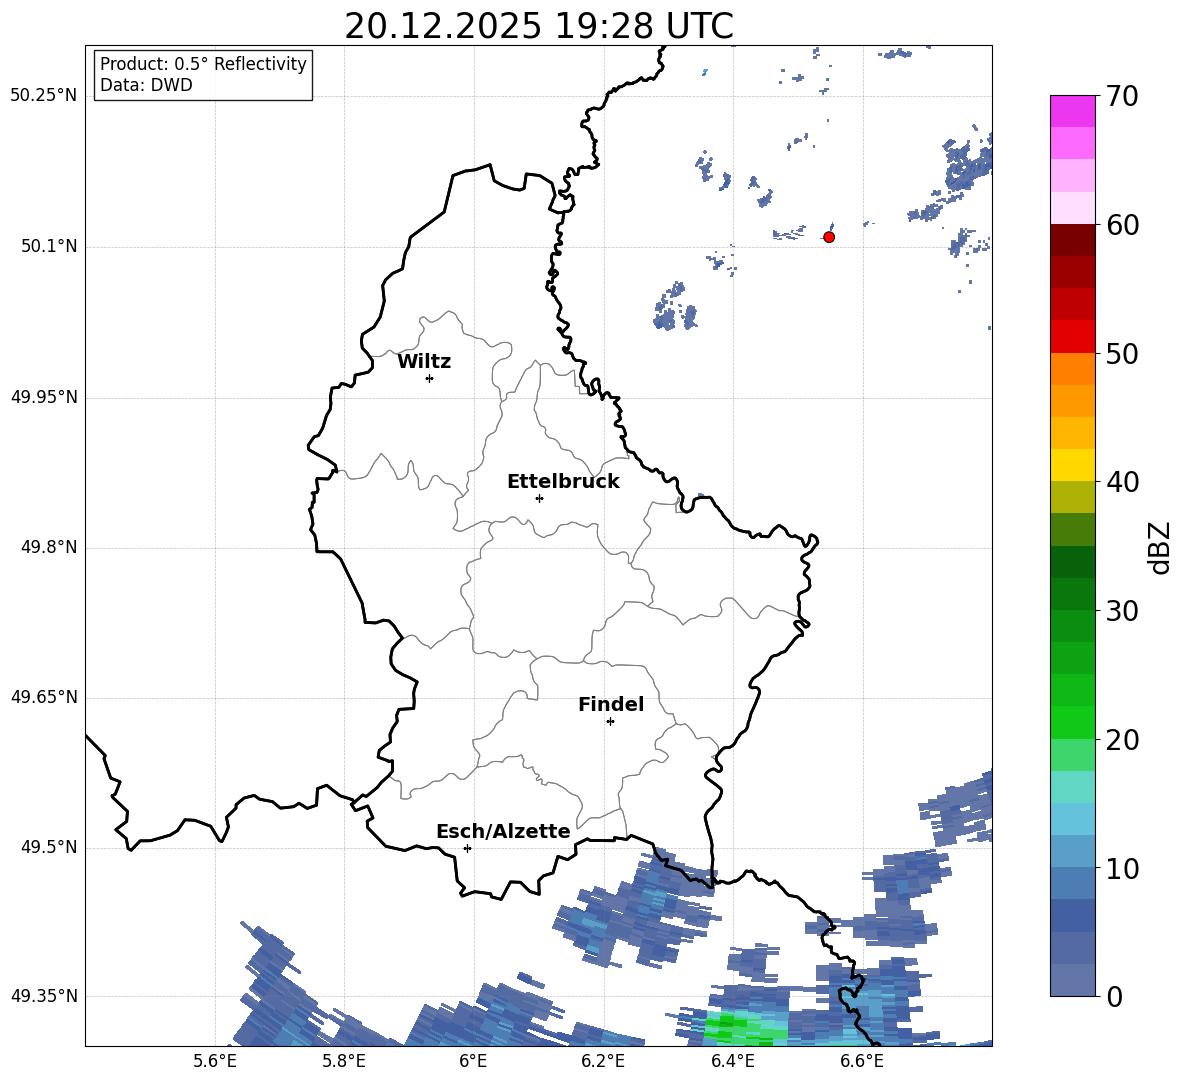Click the 6.2°E longitude label
Viewport: 1184px width, 1081px height.
point(603,1061)
